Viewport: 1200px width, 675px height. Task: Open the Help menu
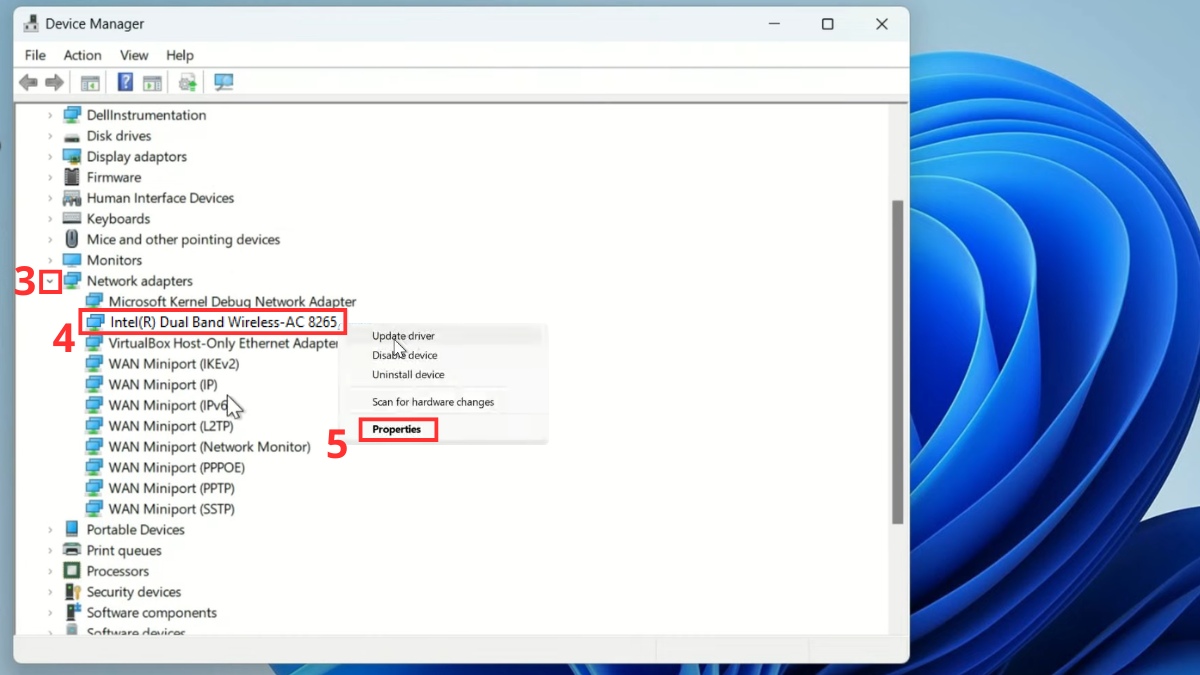[180, 55]
